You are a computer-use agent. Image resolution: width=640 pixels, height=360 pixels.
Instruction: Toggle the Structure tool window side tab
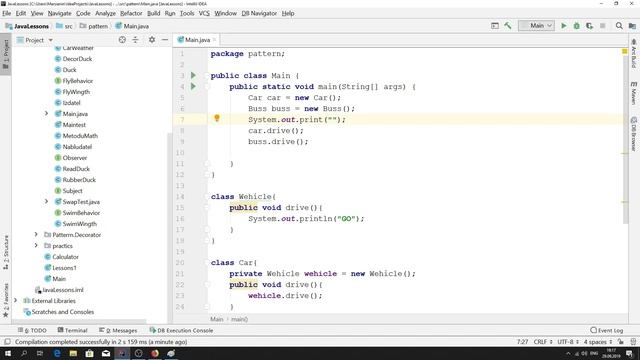[6, 252]
